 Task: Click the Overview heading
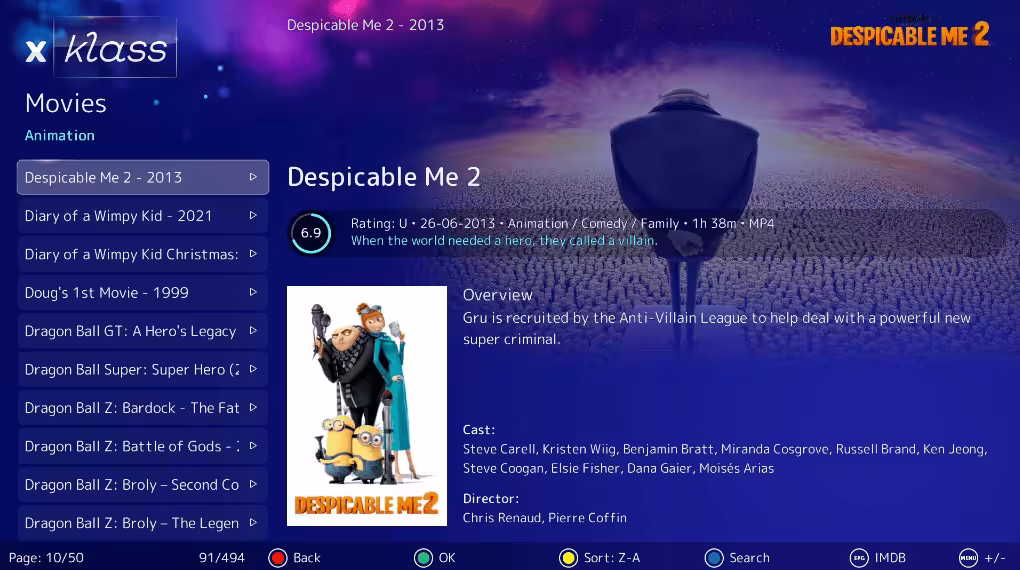[x=498, y=295]
